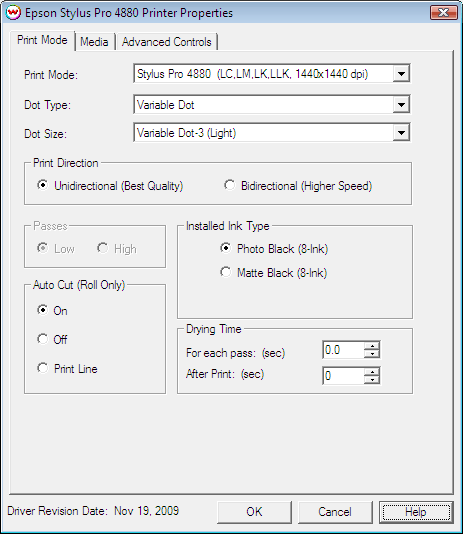Image resolution: width=463 pixels, height=534 pixels.
Task: Click the Cancel button
Action: (335, 512)
